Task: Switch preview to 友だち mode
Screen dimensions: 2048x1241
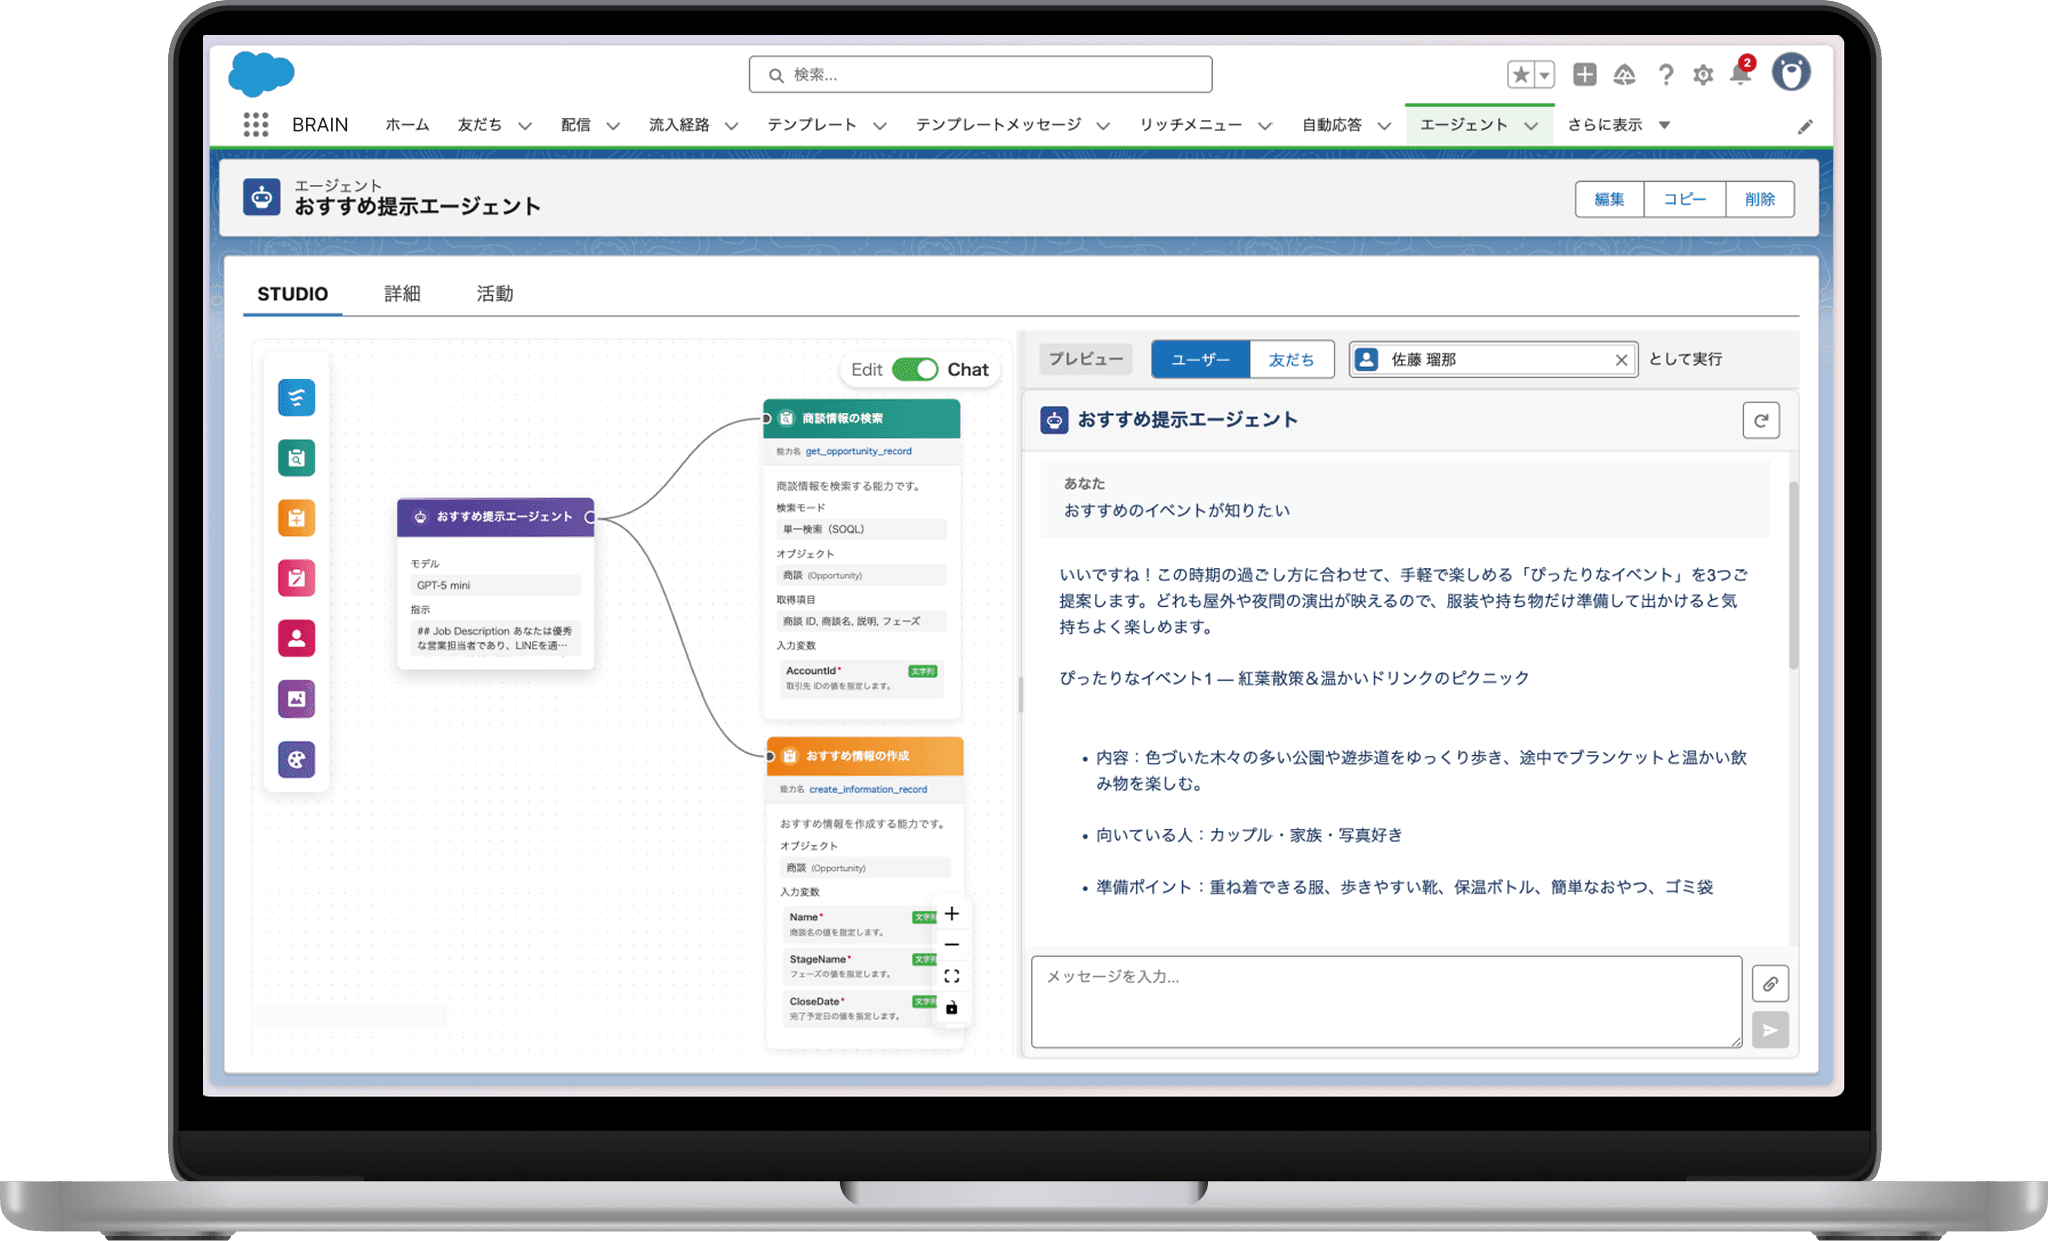Action: point(1291,359)
